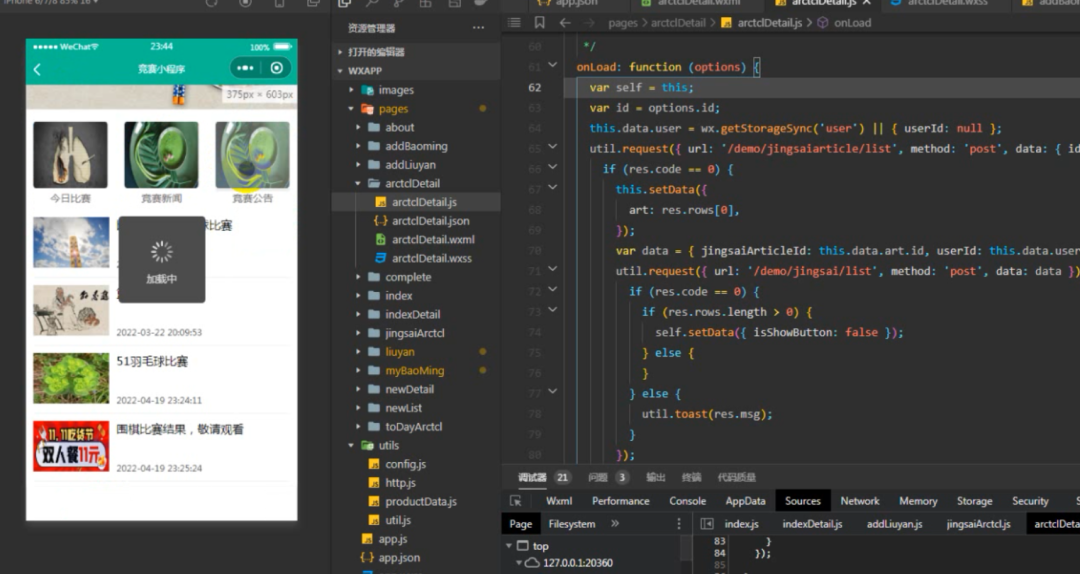The height and width of the screenshot is (574, 1080).
Task: Open arctclDetail.wxml file
Action: 433,239
